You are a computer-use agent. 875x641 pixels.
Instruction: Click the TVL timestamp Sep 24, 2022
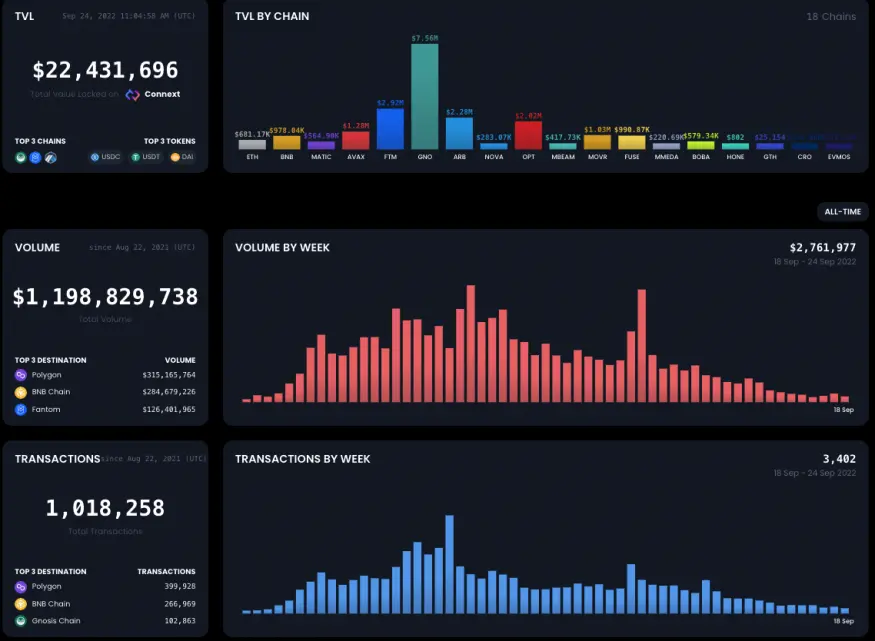click(x=128, y=16)
